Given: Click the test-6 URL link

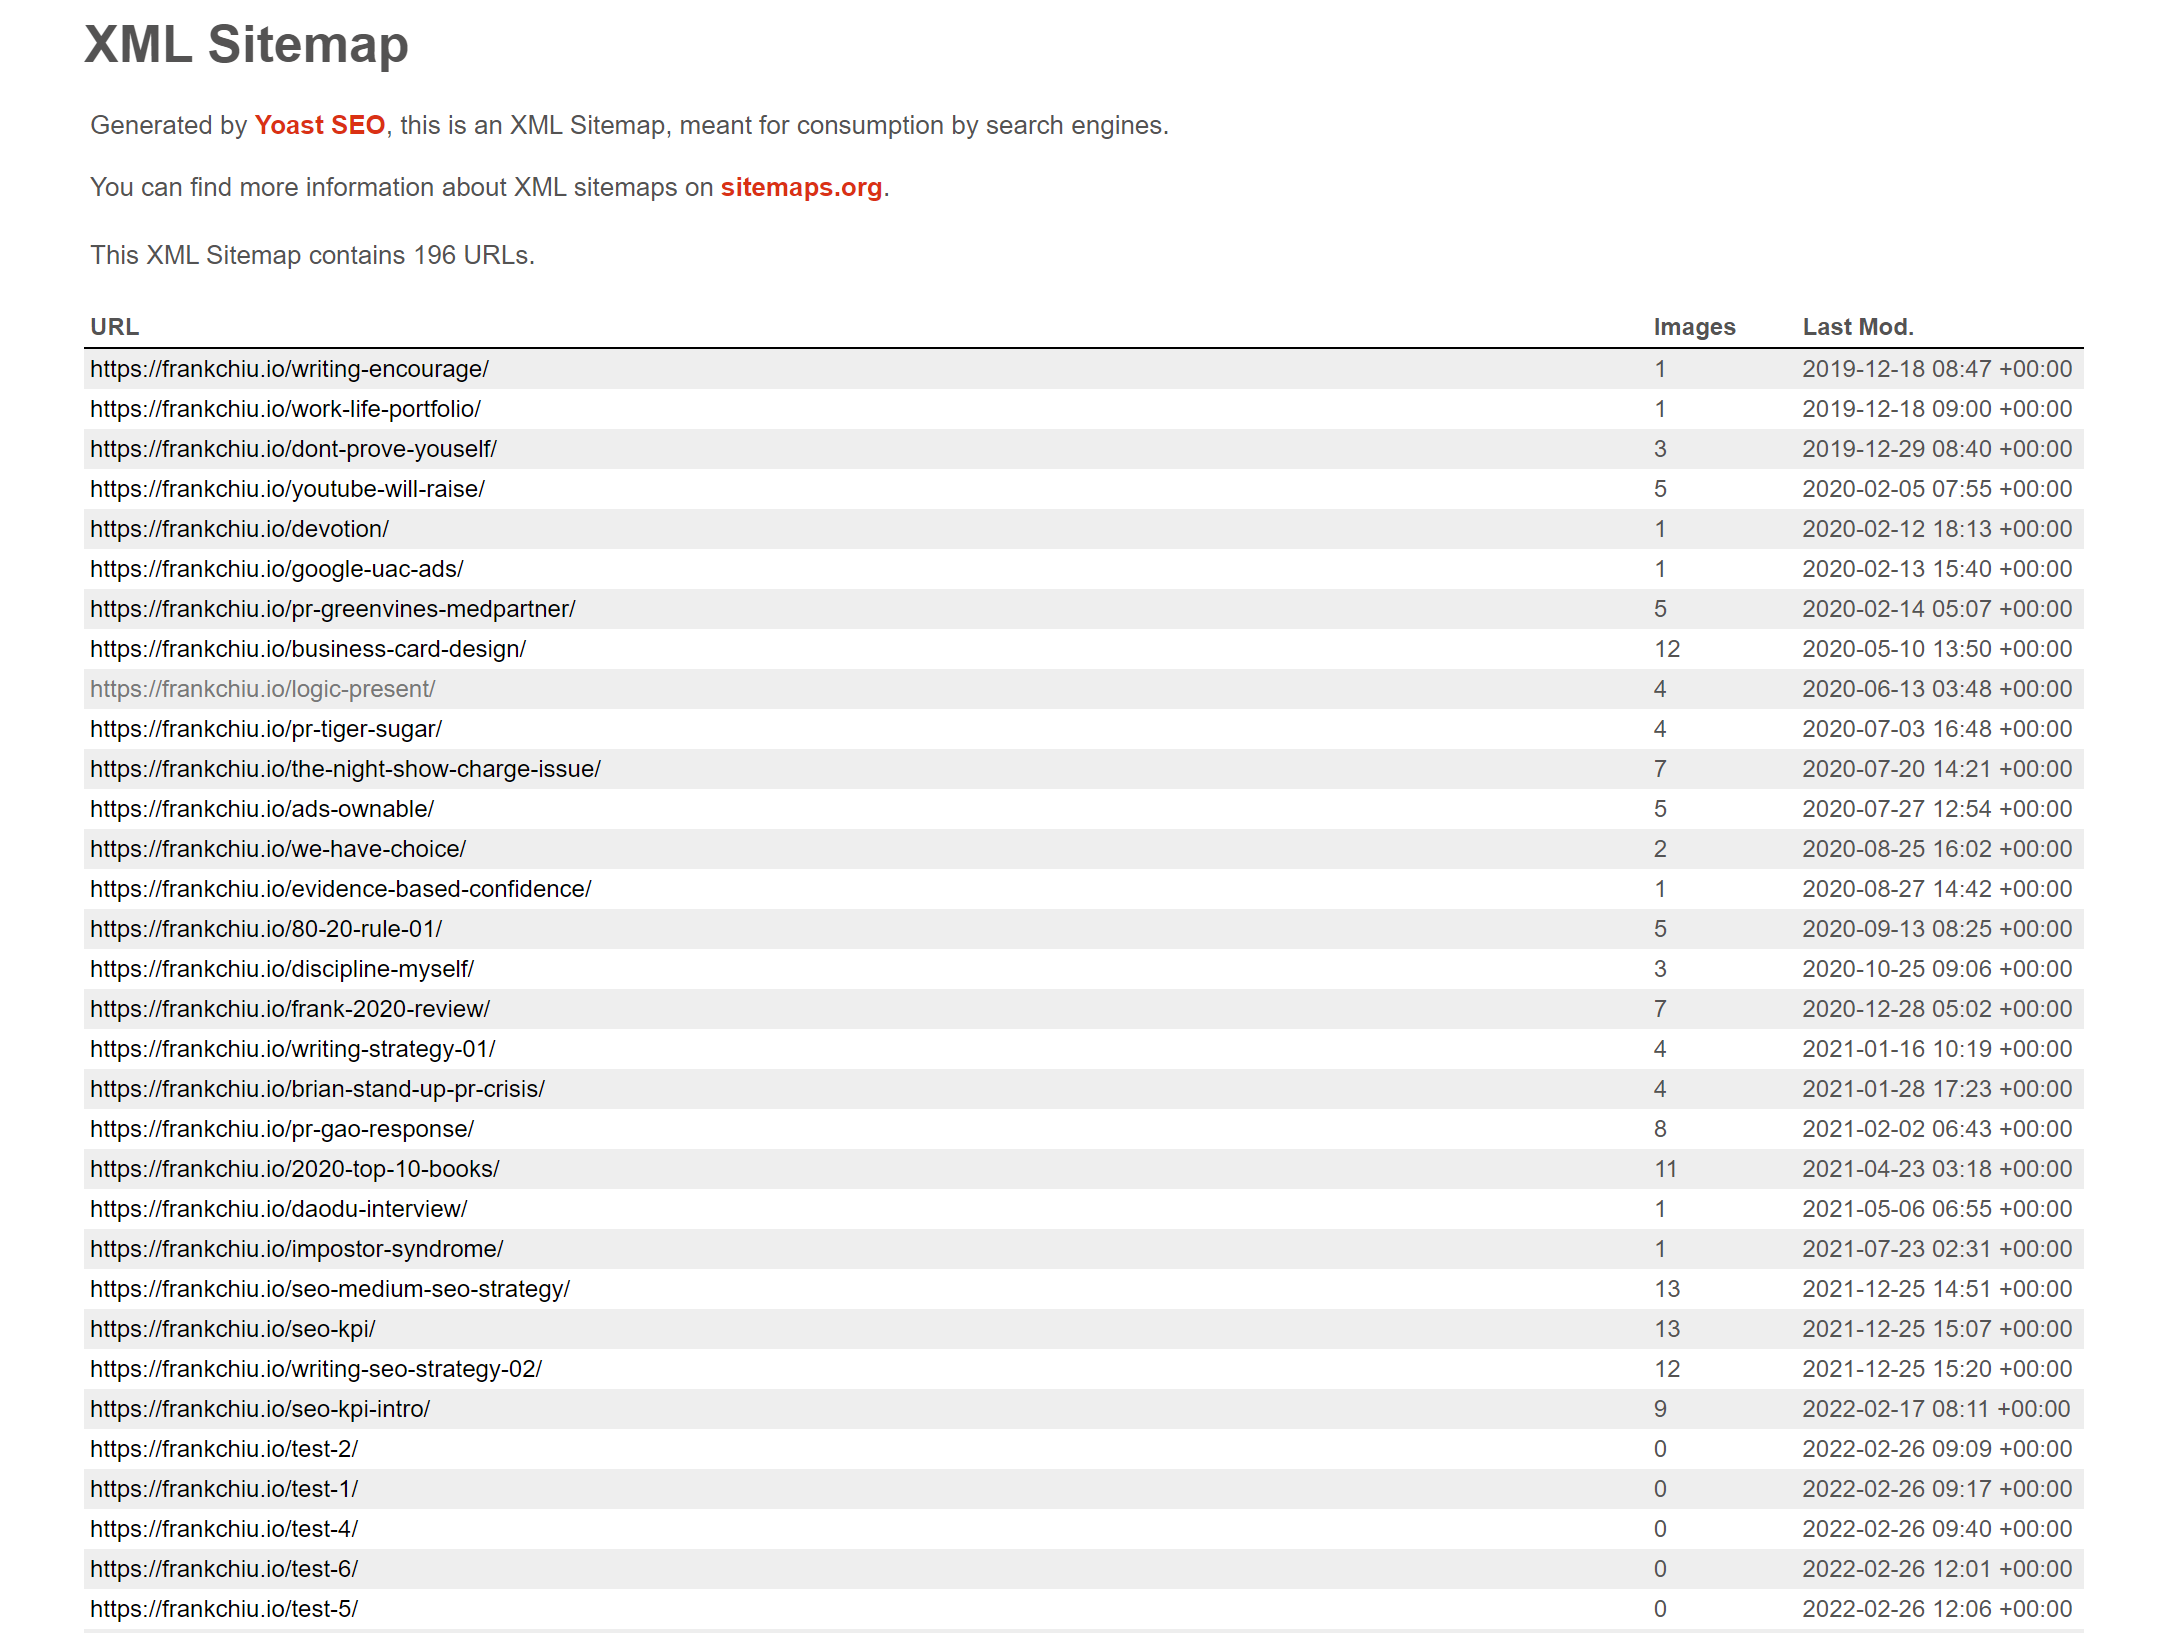Looking at the screenshot, I should (224, 1569).
